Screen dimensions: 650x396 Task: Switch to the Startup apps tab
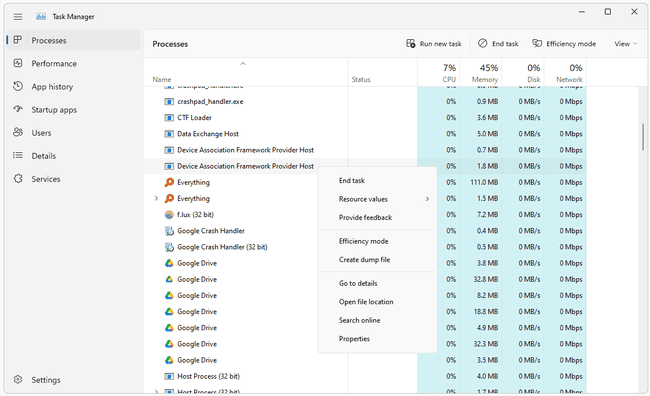click(x=73, y=110)
